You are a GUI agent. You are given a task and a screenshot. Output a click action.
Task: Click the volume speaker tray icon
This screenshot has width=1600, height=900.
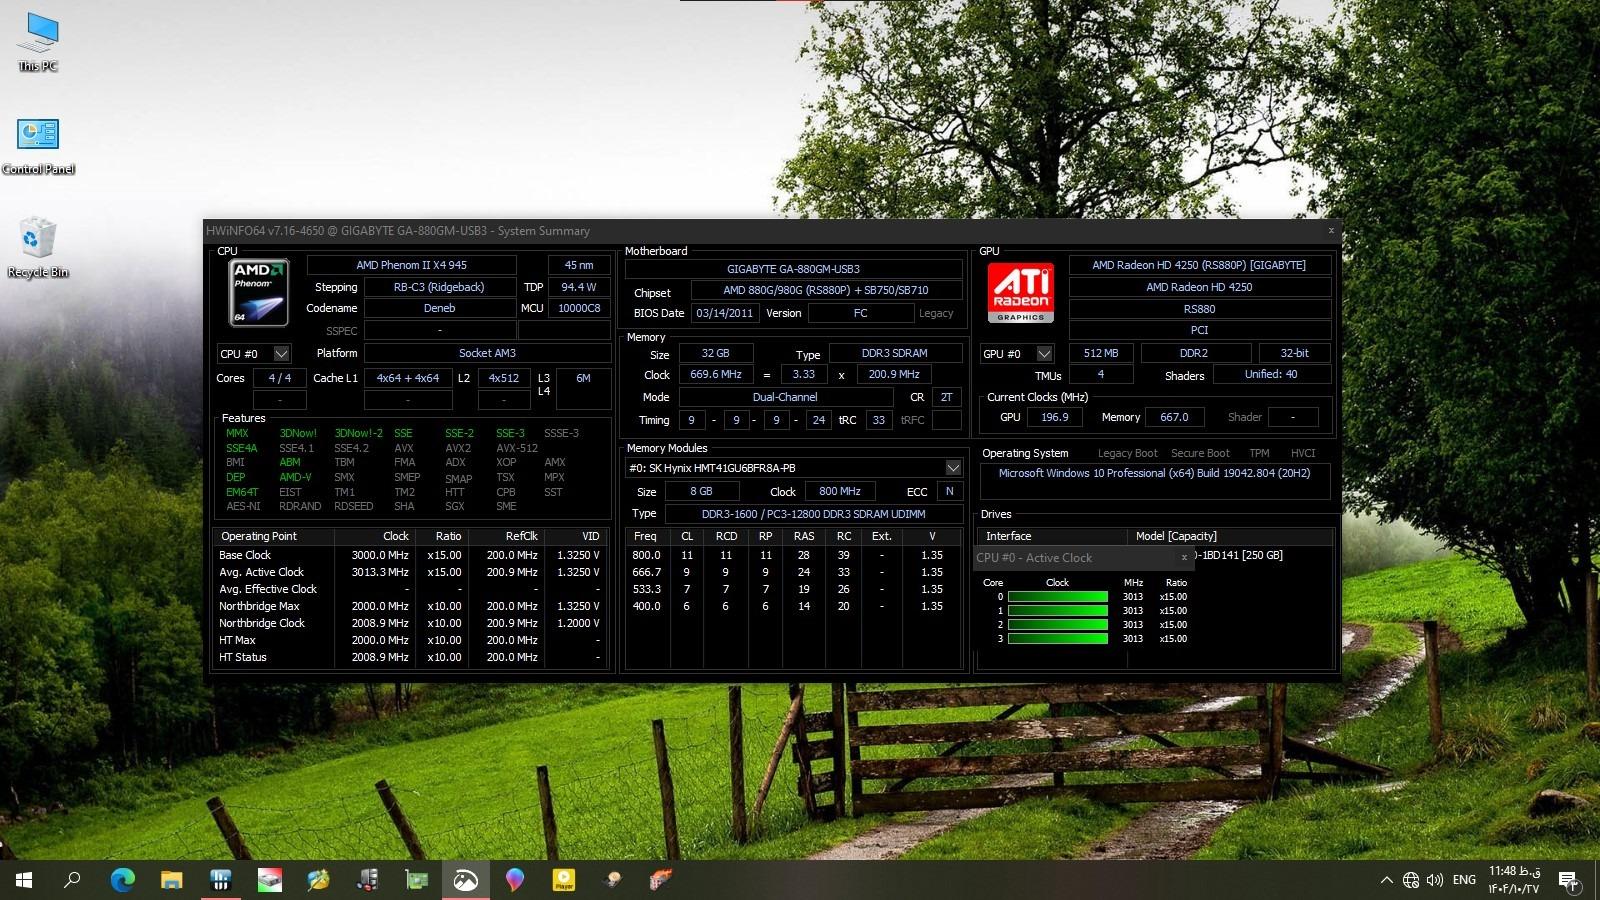click(1435, 880)
